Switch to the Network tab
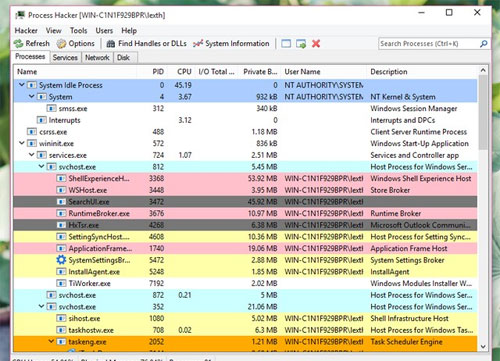Viewport: 500px width, 361px height. pos(97,58)
